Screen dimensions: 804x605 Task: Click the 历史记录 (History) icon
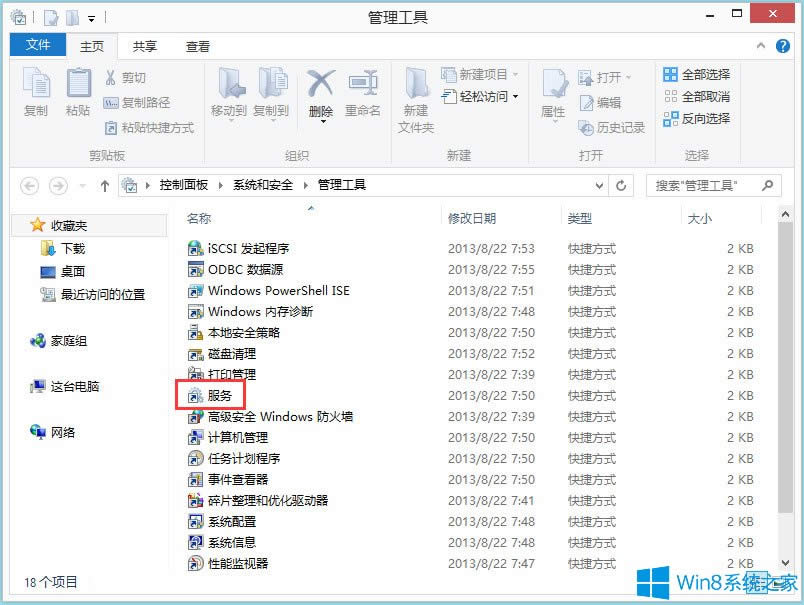[x=612, y=128]
